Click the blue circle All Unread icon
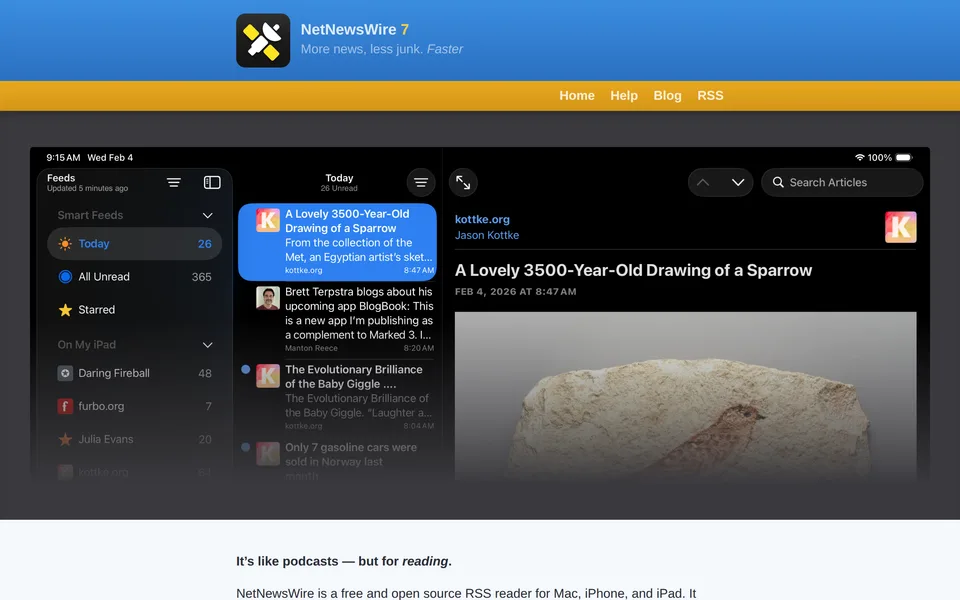 click(65, 277)
